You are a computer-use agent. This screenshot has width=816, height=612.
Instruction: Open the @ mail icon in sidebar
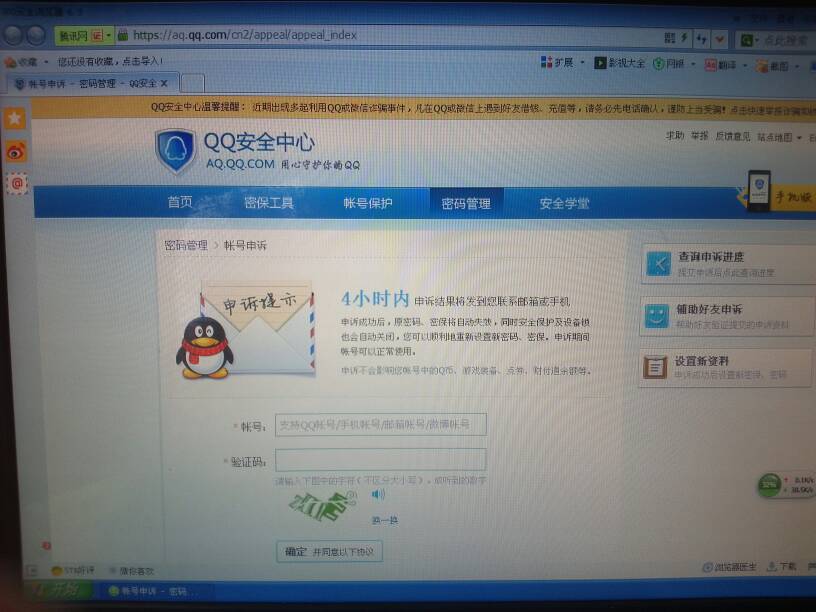17,184
